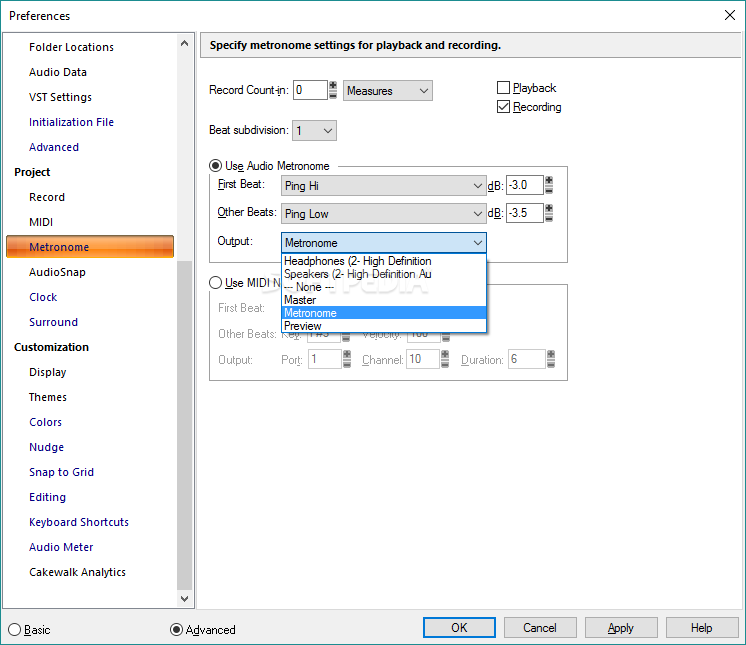Select None in the Output list

[384, 287]
